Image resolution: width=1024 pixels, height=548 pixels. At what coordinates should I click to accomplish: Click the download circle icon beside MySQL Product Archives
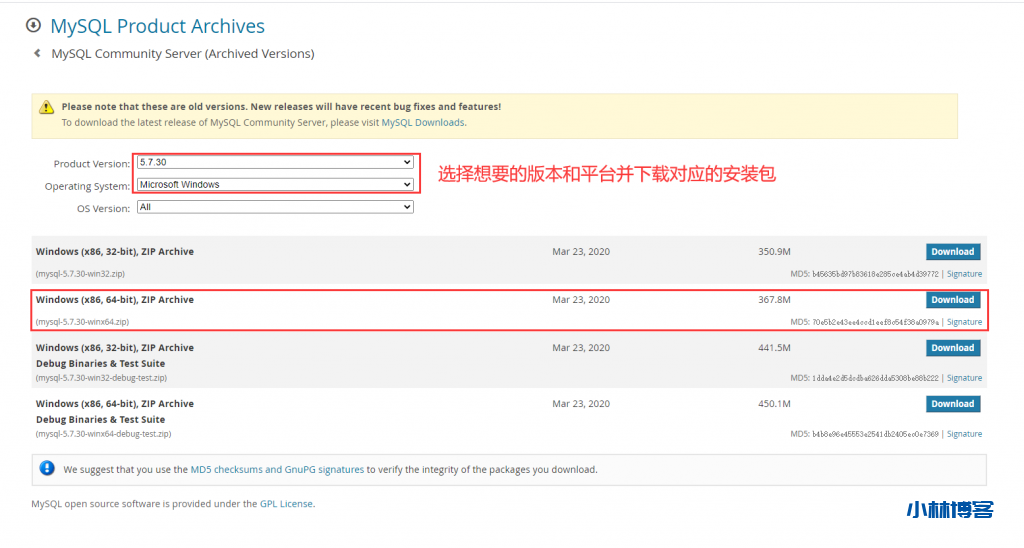point(33,25)
